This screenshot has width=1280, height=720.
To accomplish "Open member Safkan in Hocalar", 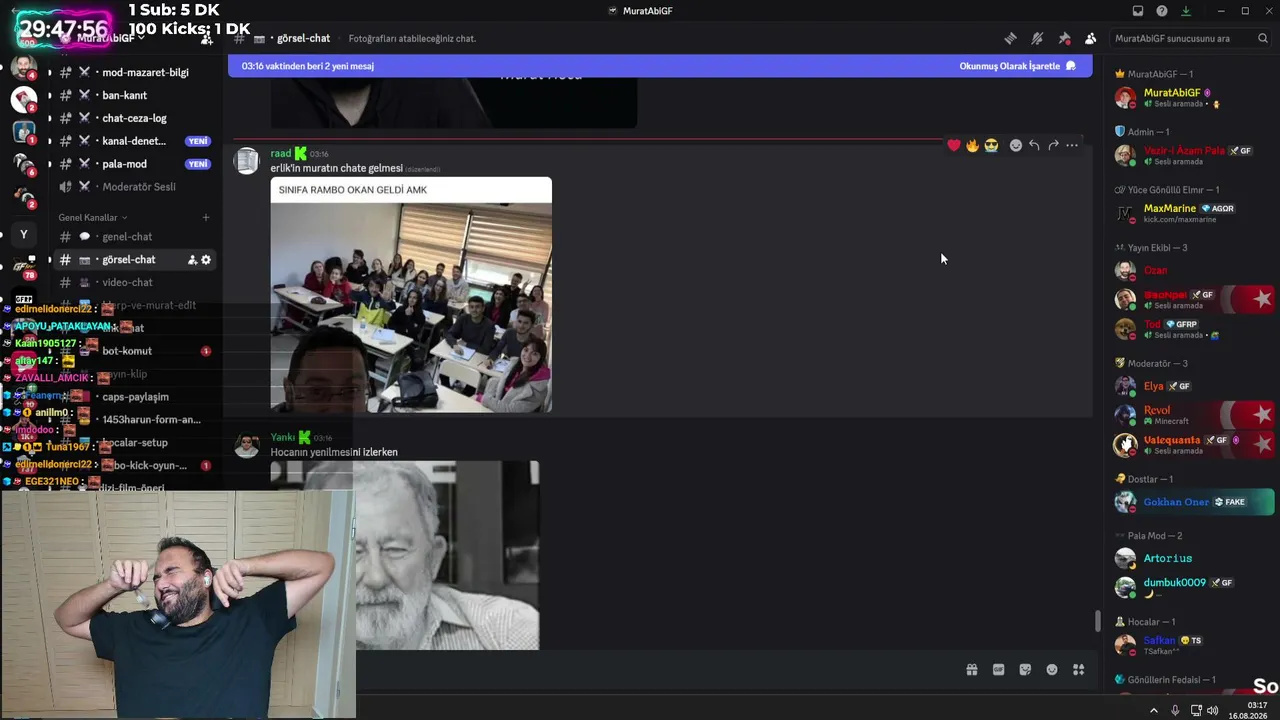I will pyautogui.click(x=1194, y=645).
